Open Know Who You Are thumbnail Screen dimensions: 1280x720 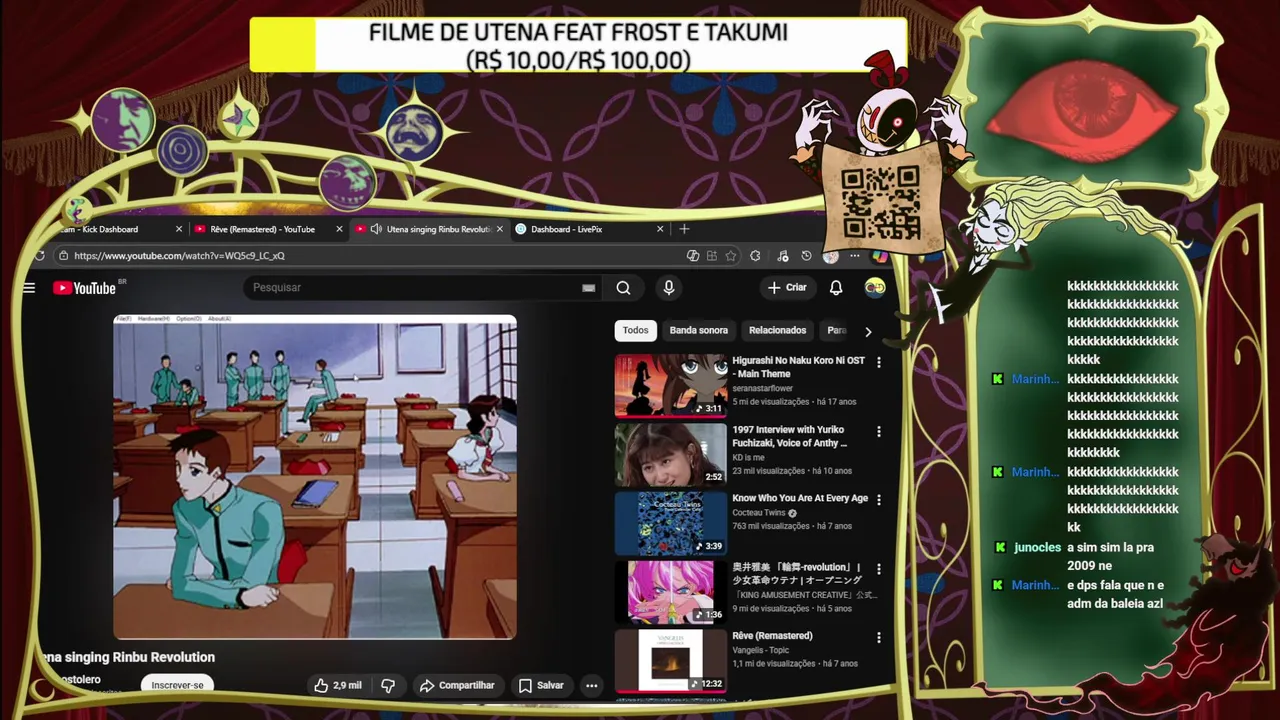pyautogui.click(x=670, y=523)
